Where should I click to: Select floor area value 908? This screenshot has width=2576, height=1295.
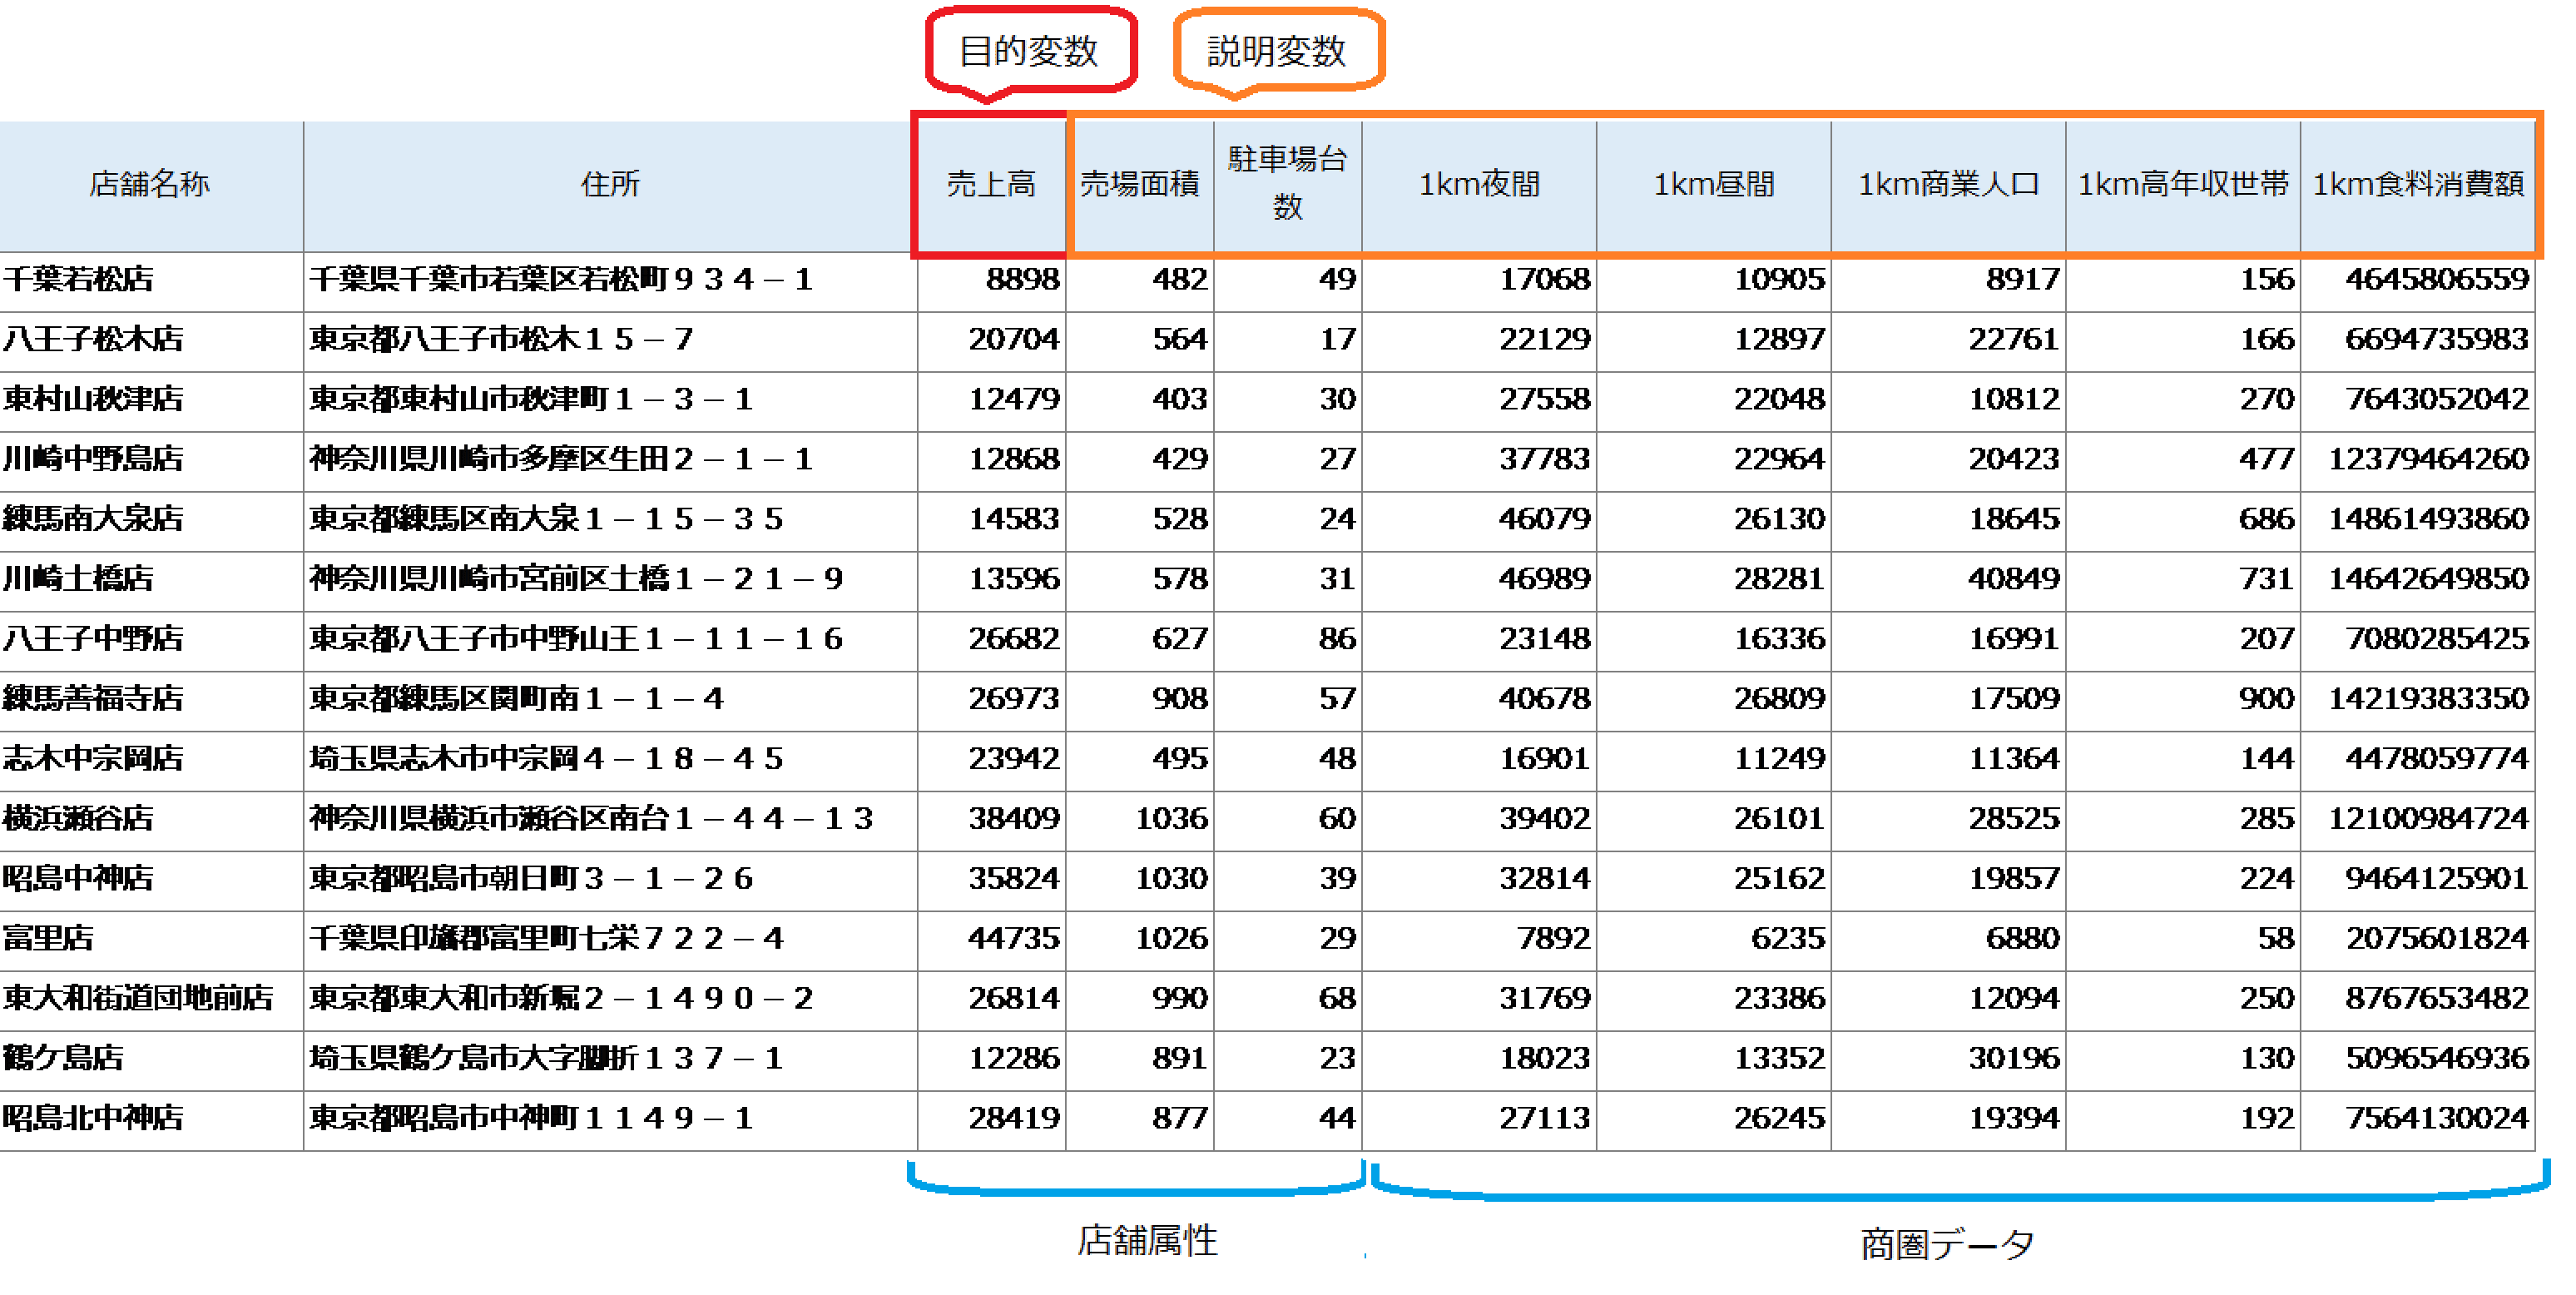tap(1180, 699)
